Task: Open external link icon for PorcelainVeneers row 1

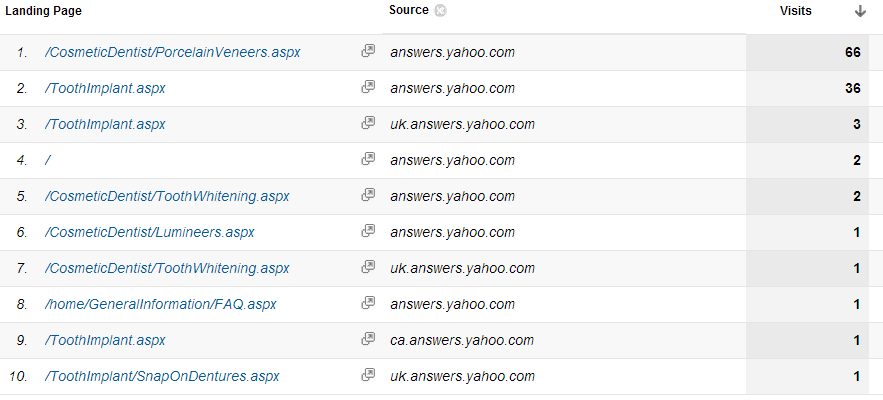Action: [368, 51]
